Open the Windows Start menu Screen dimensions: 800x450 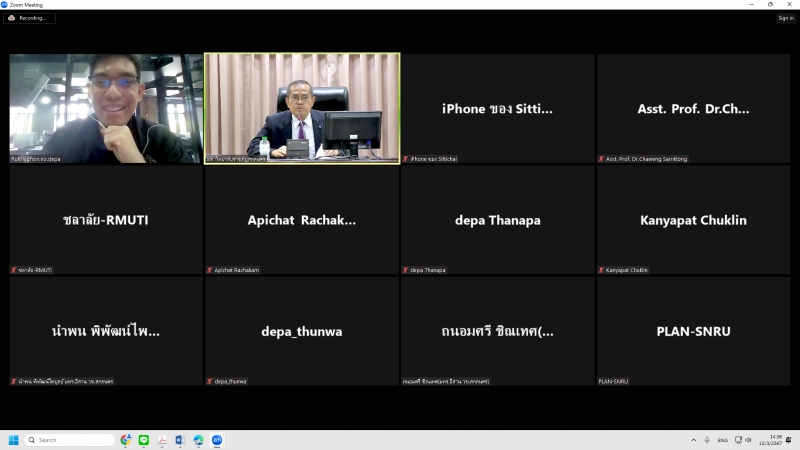[14, 440]
